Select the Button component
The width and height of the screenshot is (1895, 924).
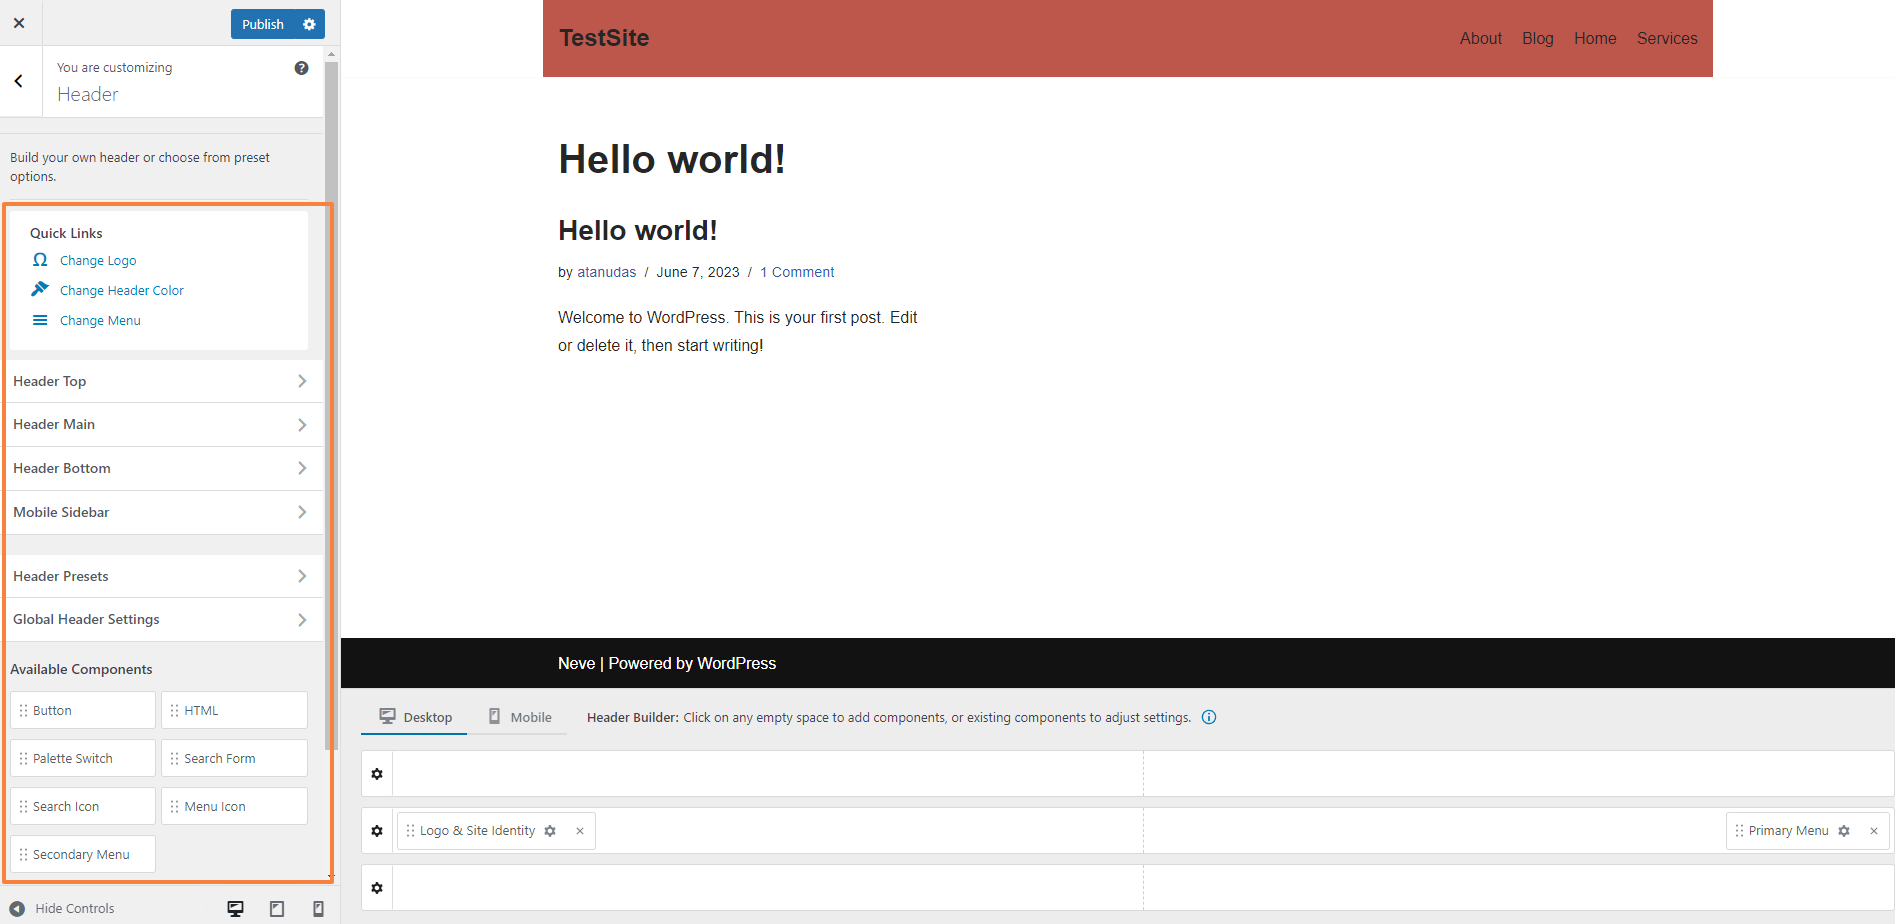pos(83,710)
